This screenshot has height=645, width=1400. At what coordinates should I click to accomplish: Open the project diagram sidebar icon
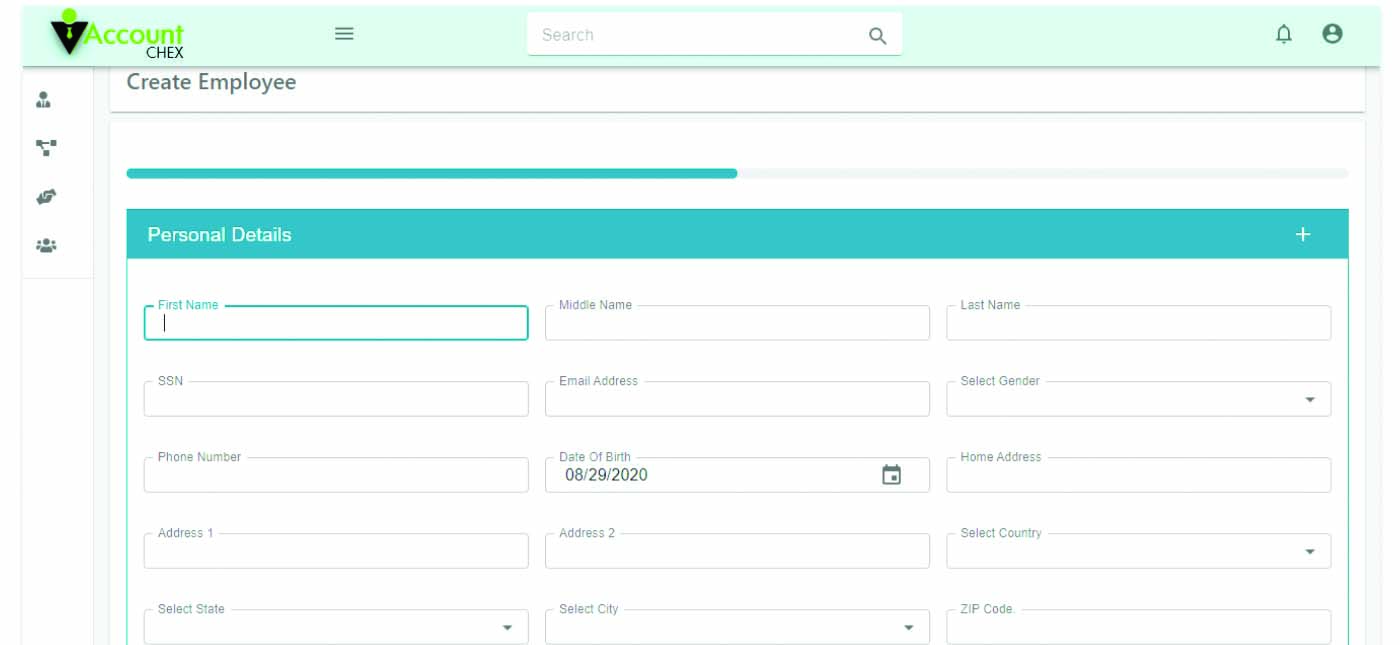[46, 148]
